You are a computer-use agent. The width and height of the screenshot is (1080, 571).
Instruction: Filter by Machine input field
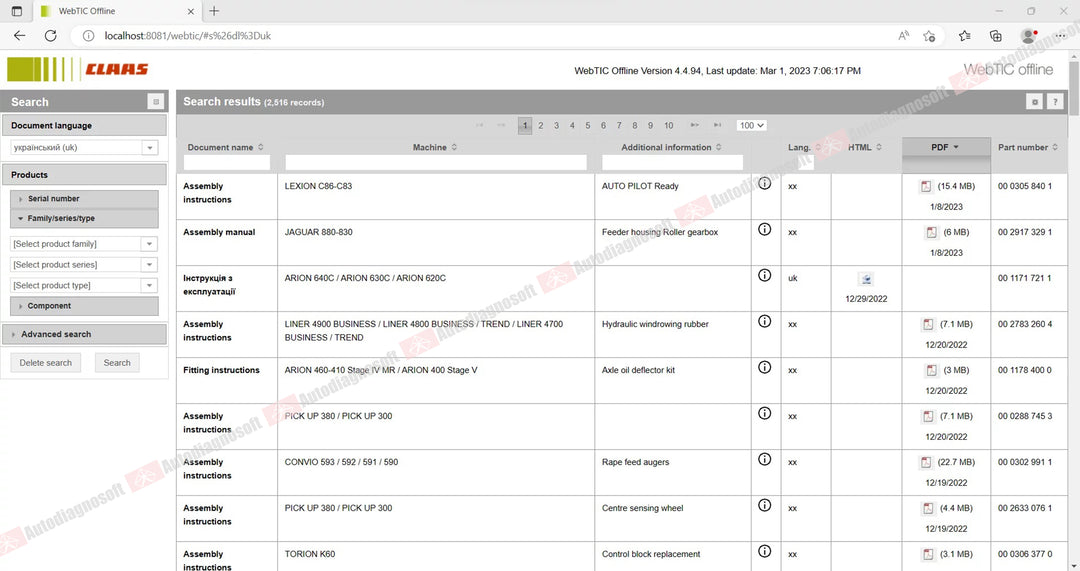[x=436, y=163]
